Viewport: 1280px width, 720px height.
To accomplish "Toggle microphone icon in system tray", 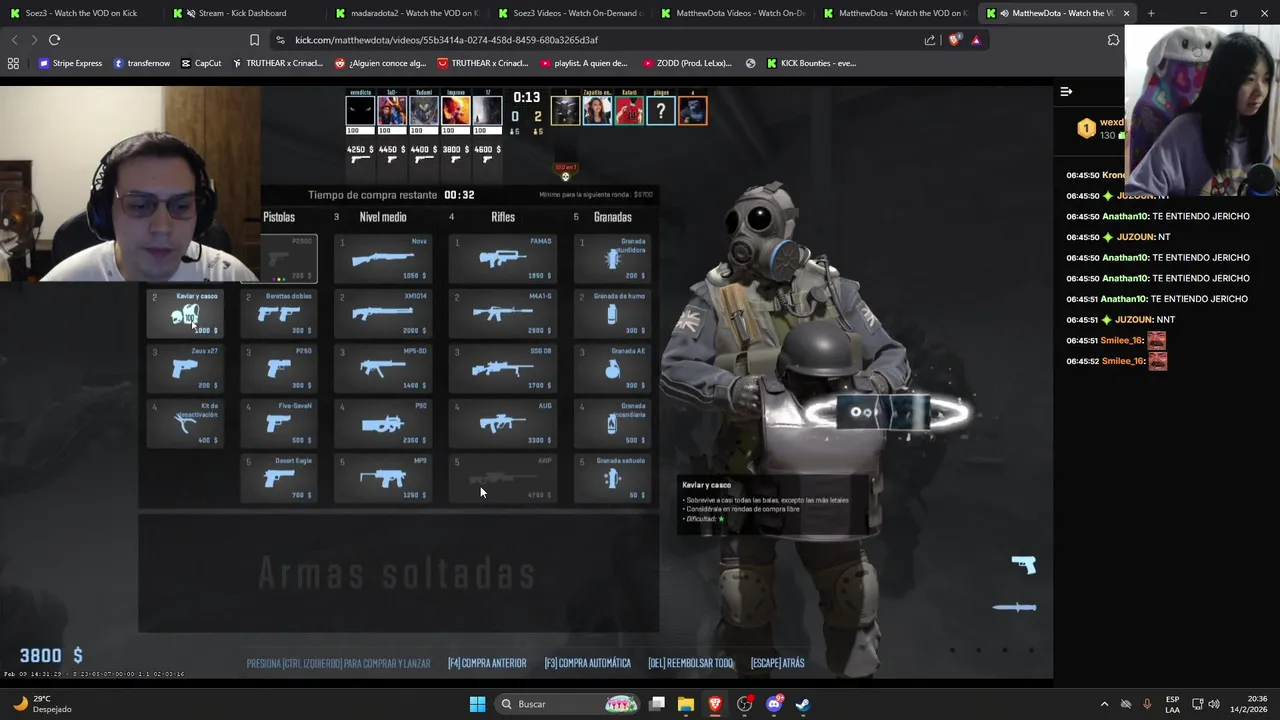I will (x=1147, y=704).
